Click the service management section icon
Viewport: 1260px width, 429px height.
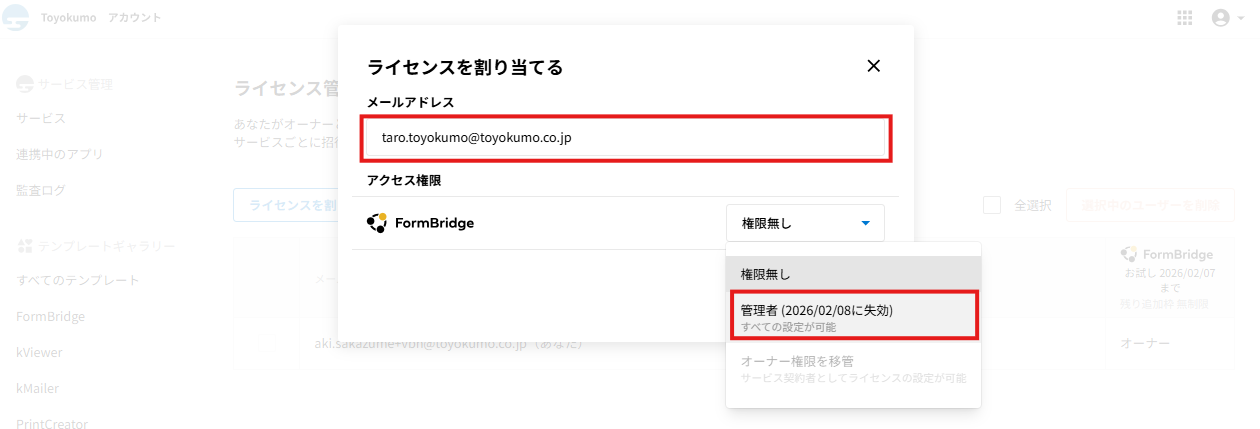[25, 84]
